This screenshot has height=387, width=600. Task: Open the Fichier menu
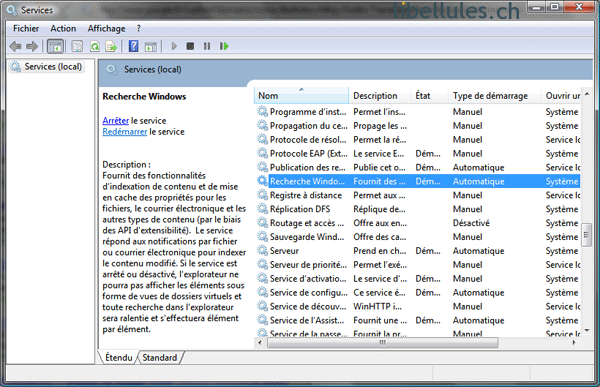[26, 28]
